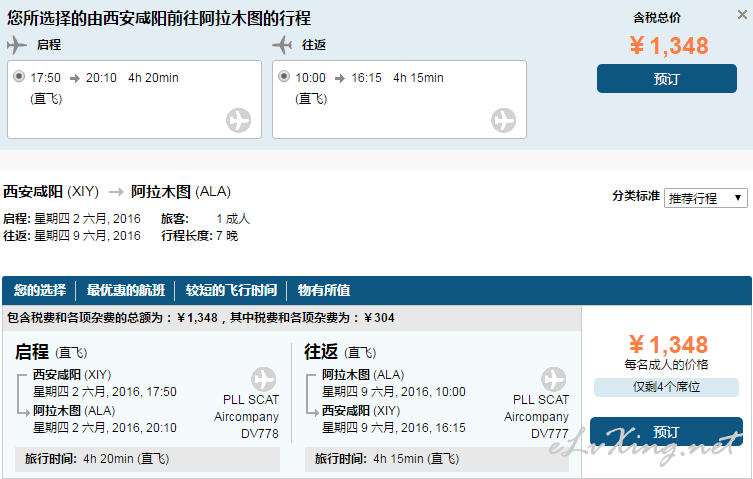Screen dimensions: 753x479
Task: Click the lower 预订 button beside flight details
Action: tap(666, 431)
